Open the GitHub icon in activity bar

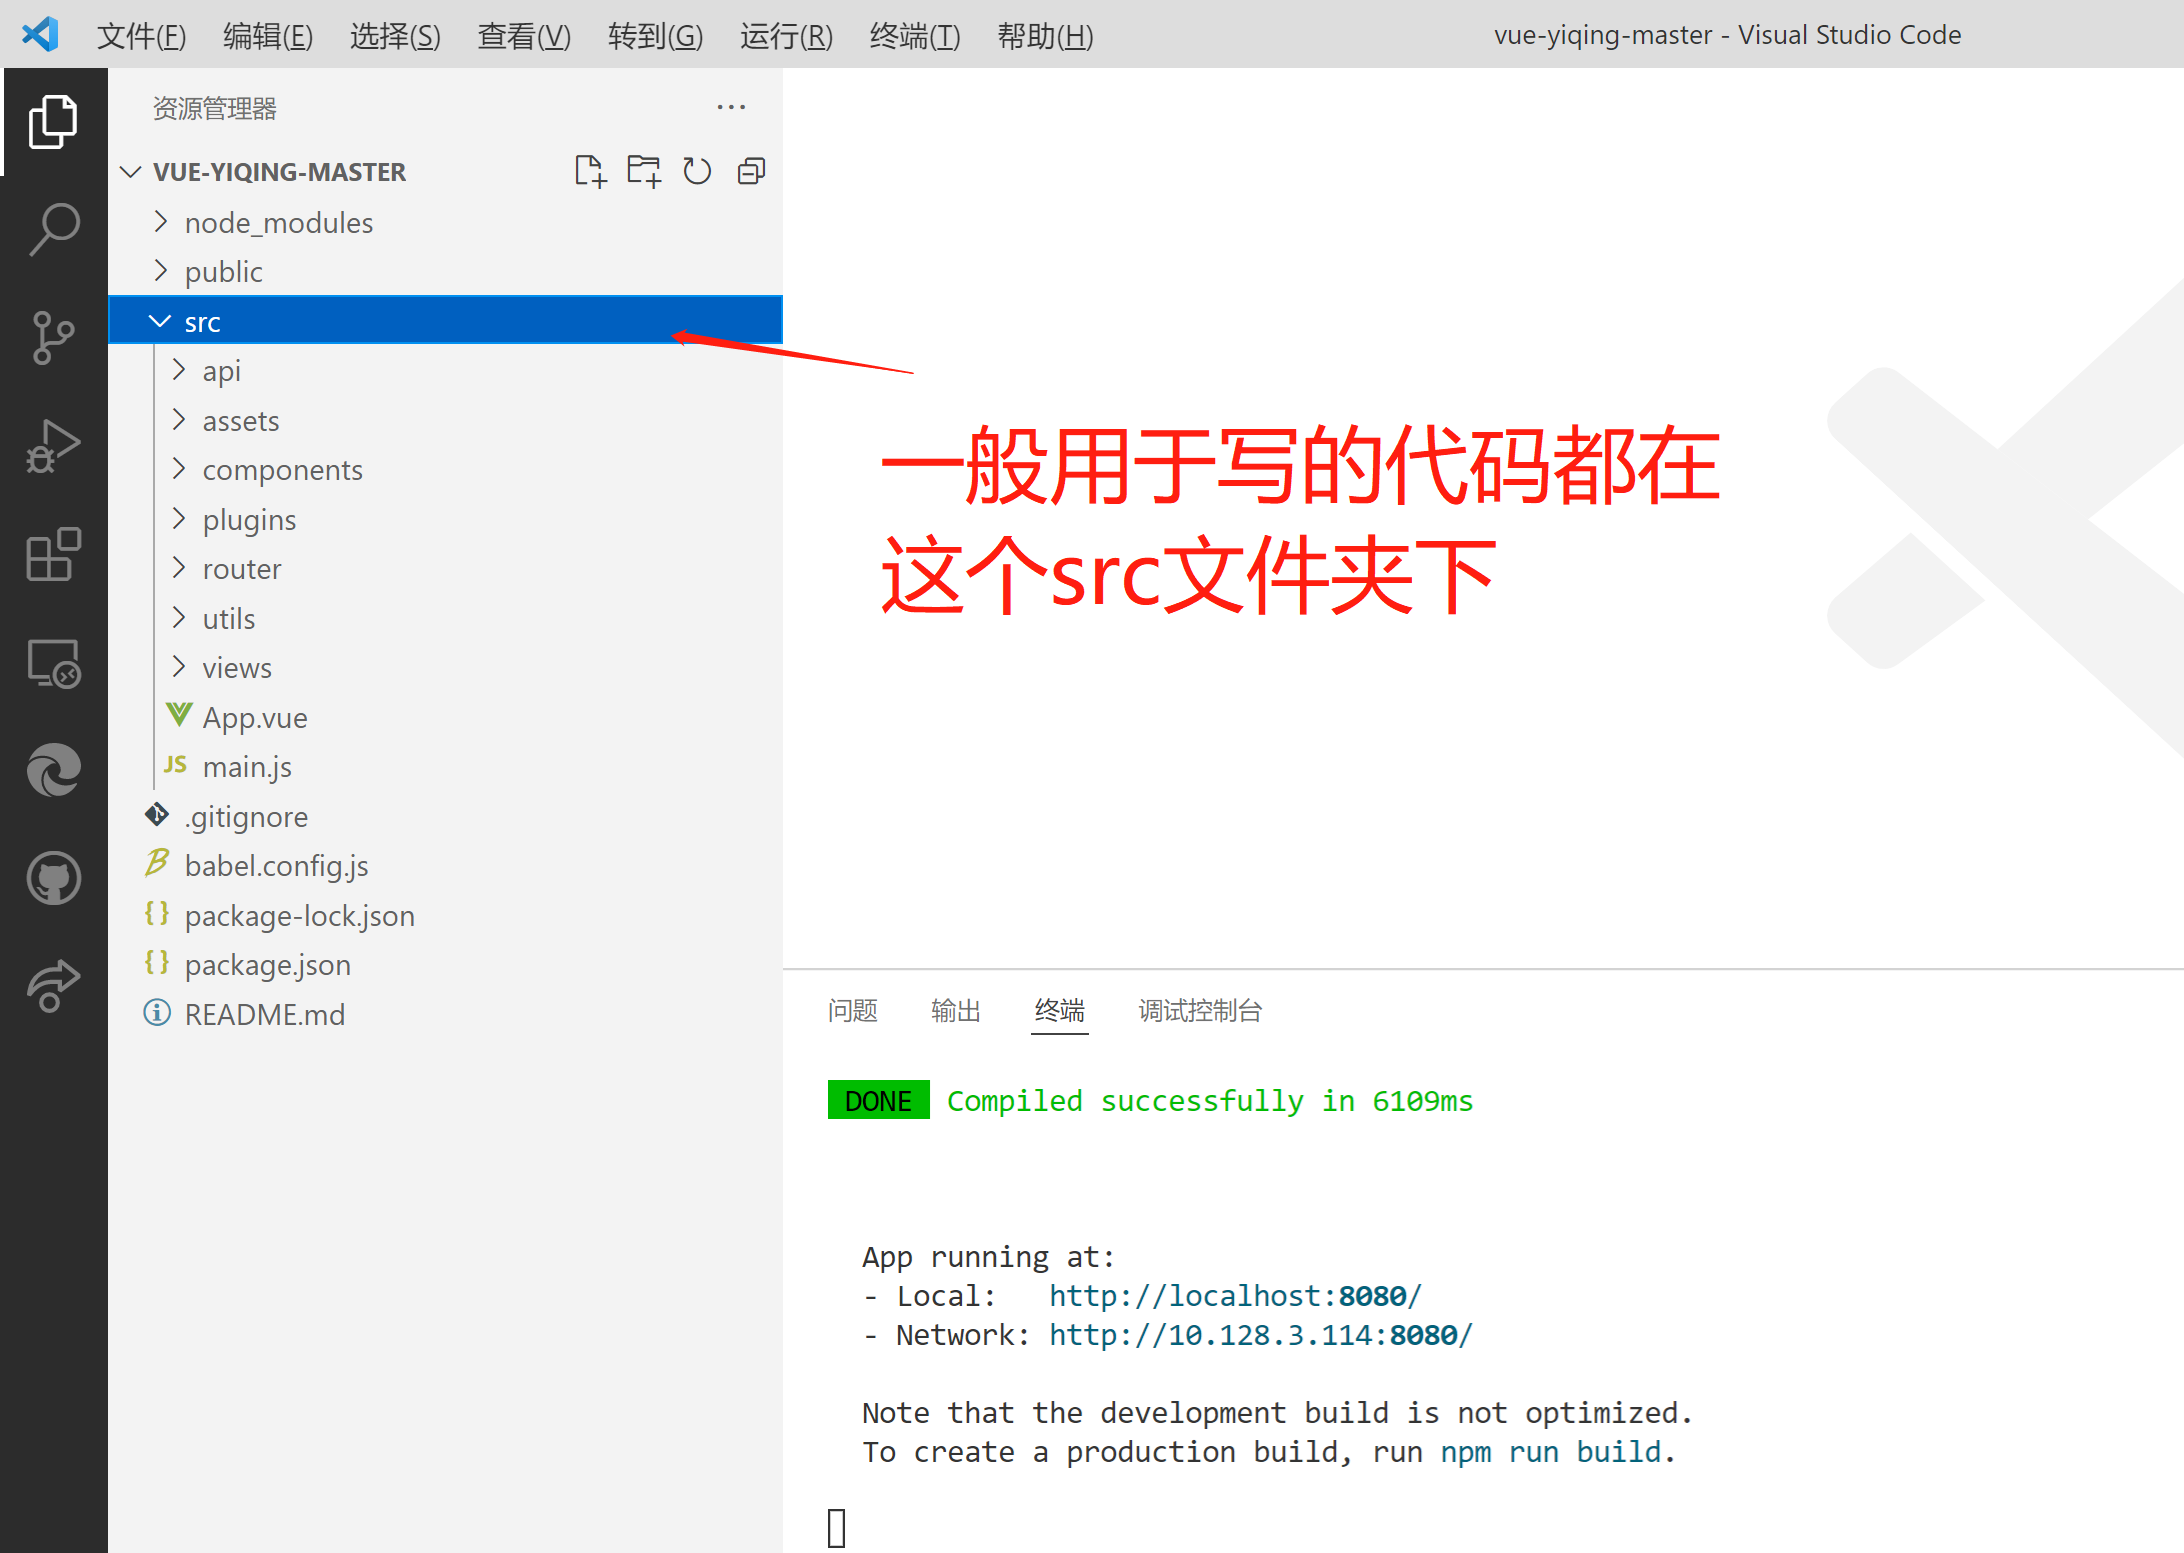pyautogui.click(x=54, y=878)
